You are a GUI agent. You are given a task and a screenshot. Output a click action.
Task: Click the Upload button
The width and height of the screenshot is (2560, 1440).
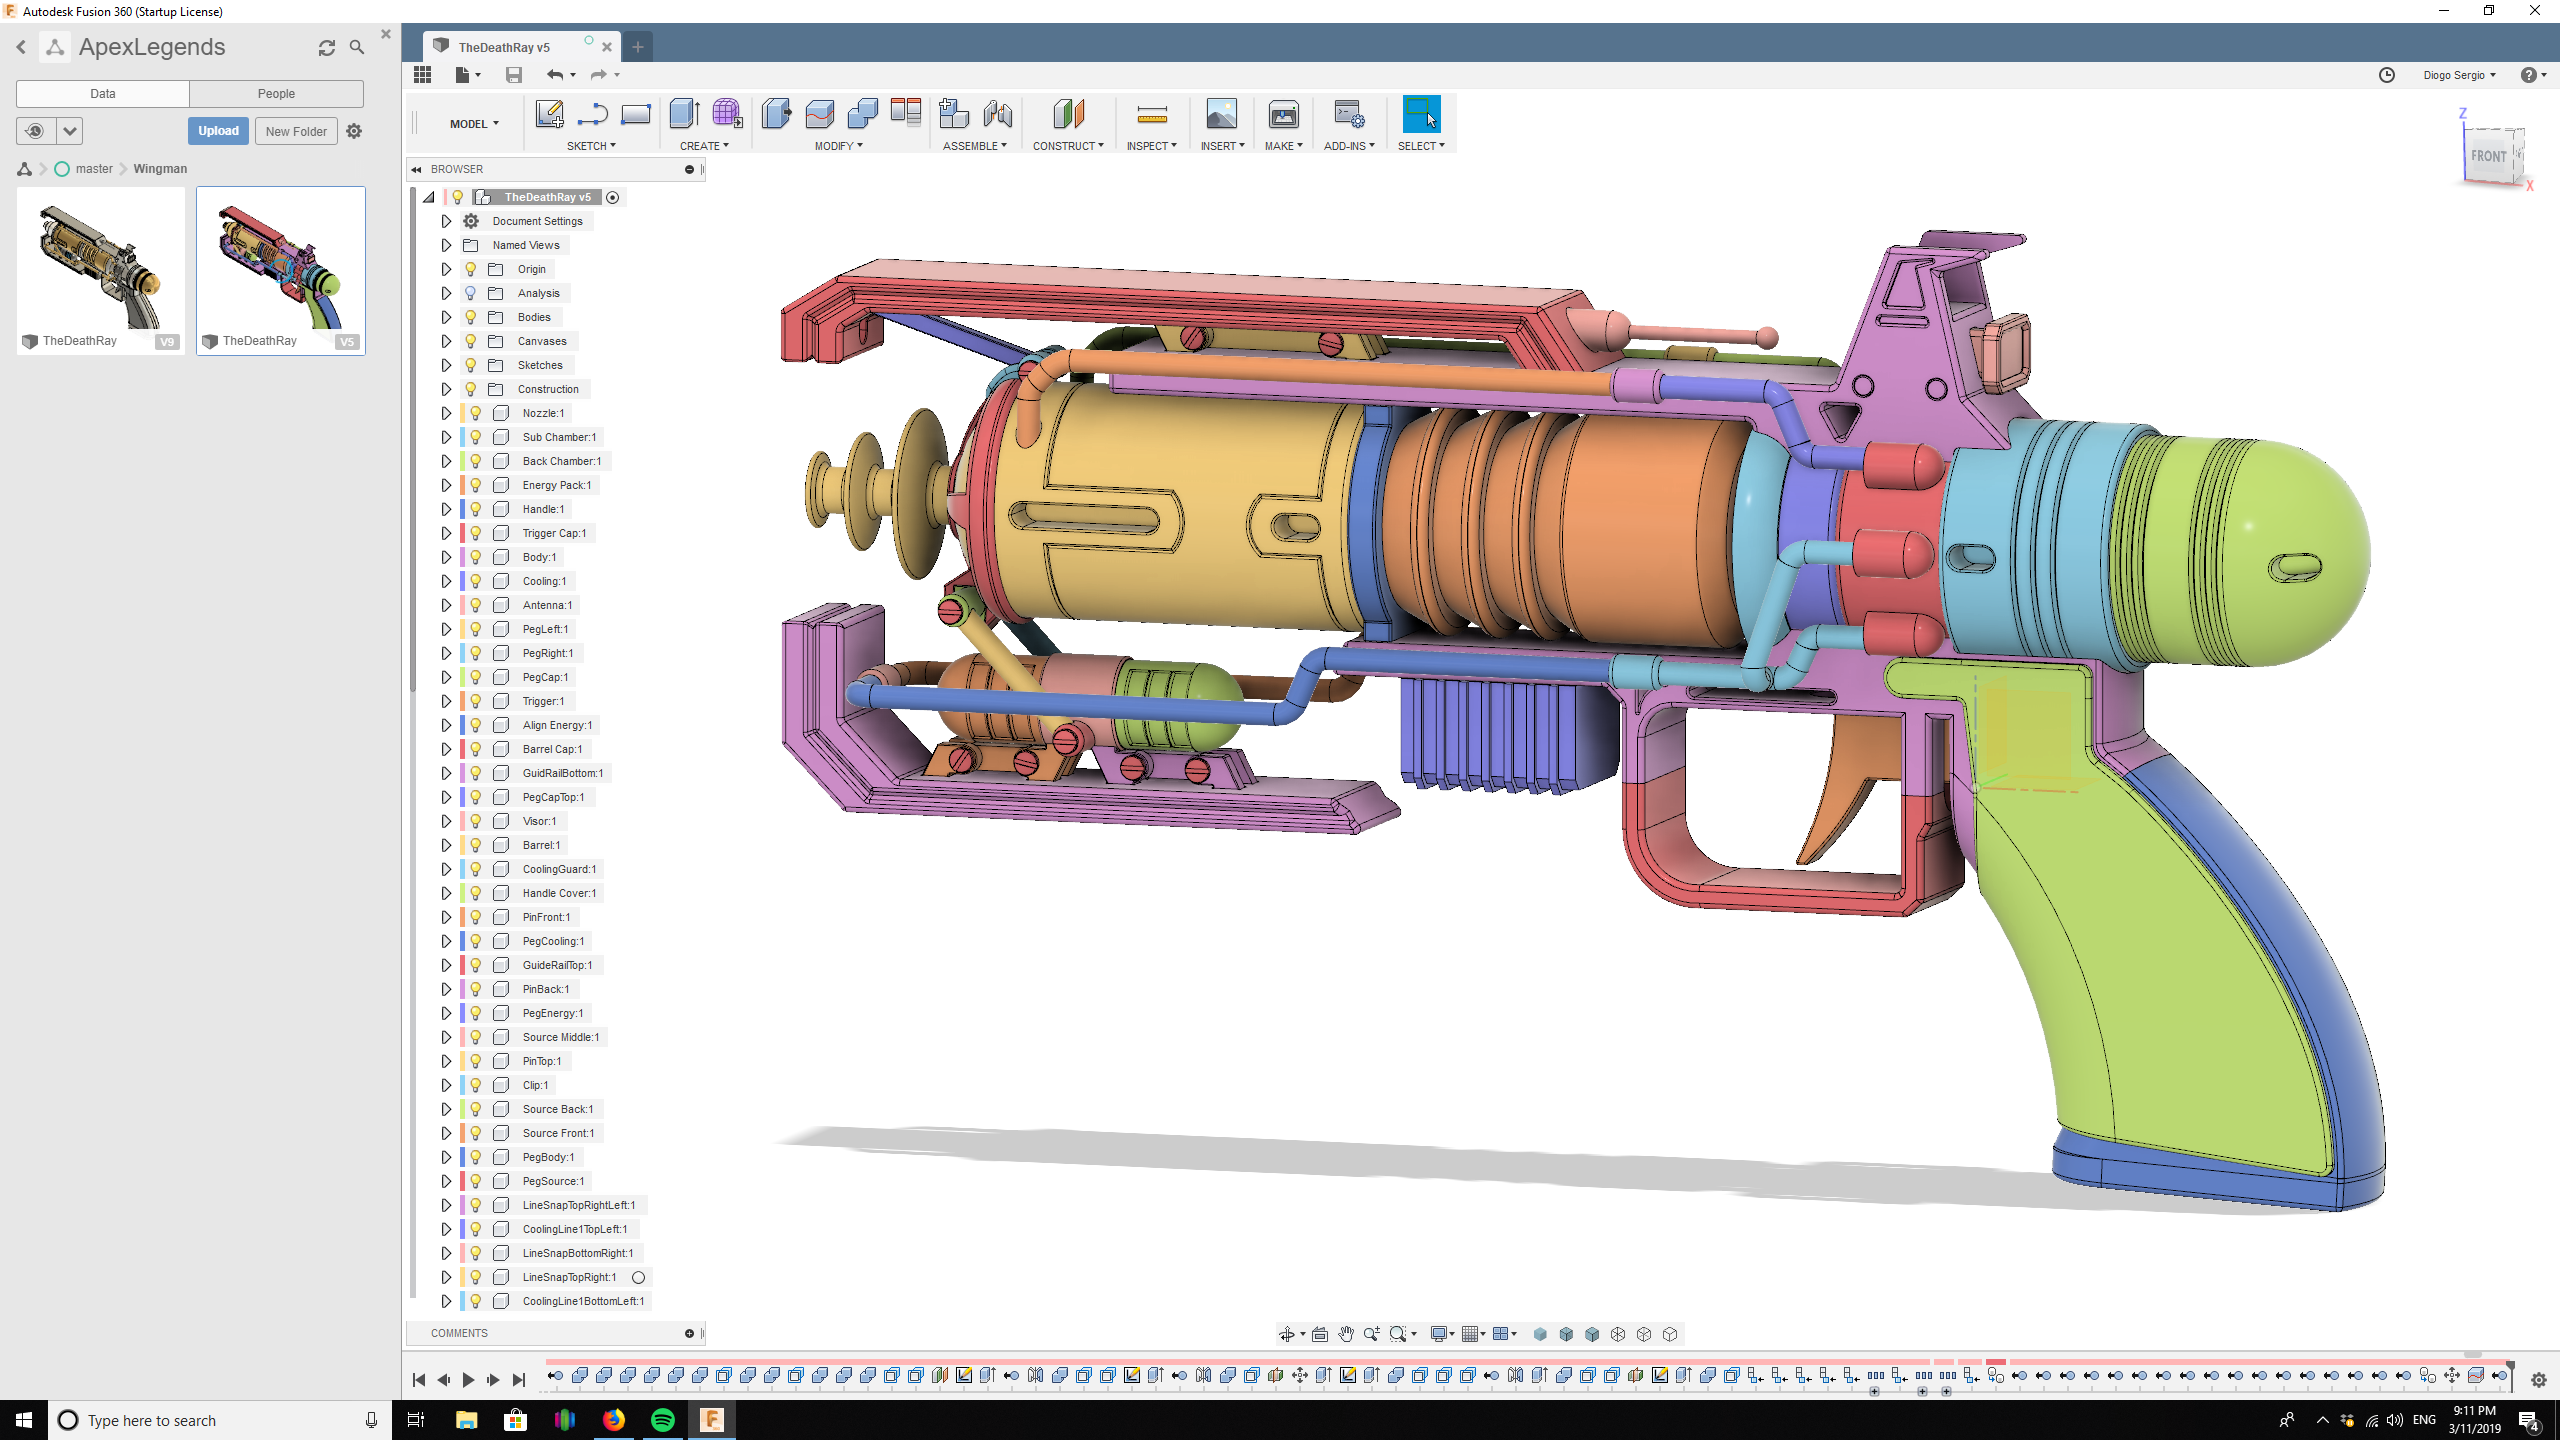click(218, 131)
